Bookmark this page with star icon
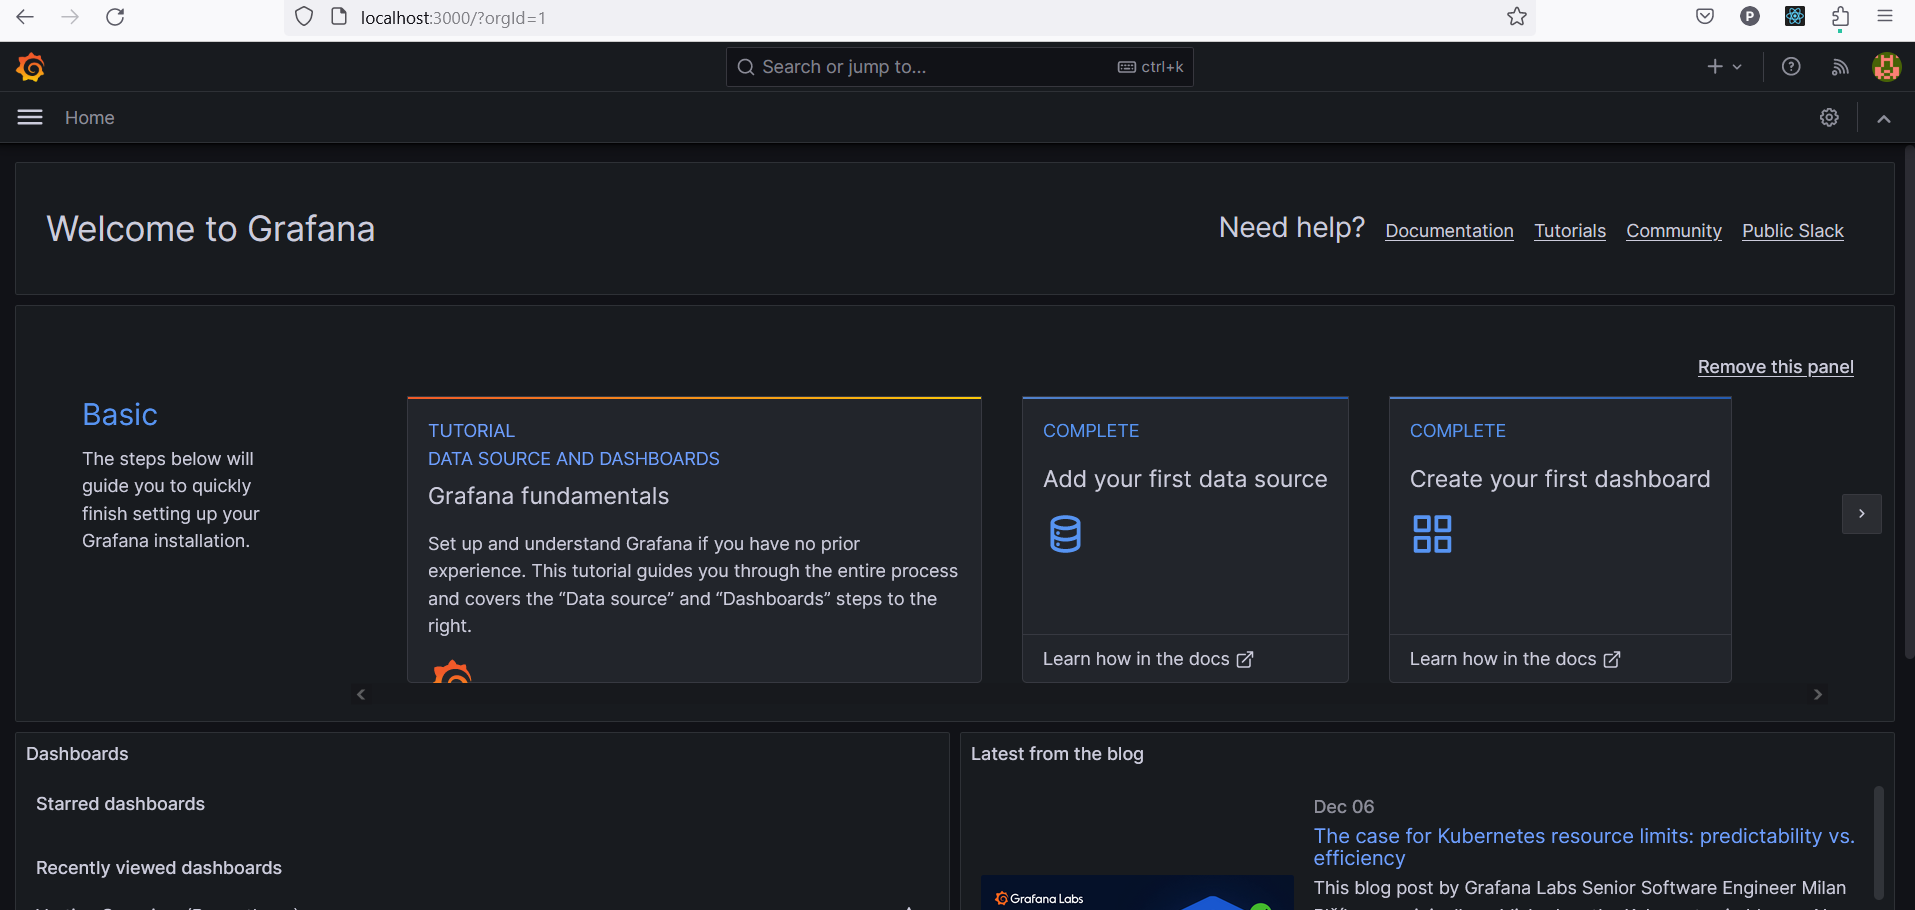1915x910 pixels. coord(1517,17)
